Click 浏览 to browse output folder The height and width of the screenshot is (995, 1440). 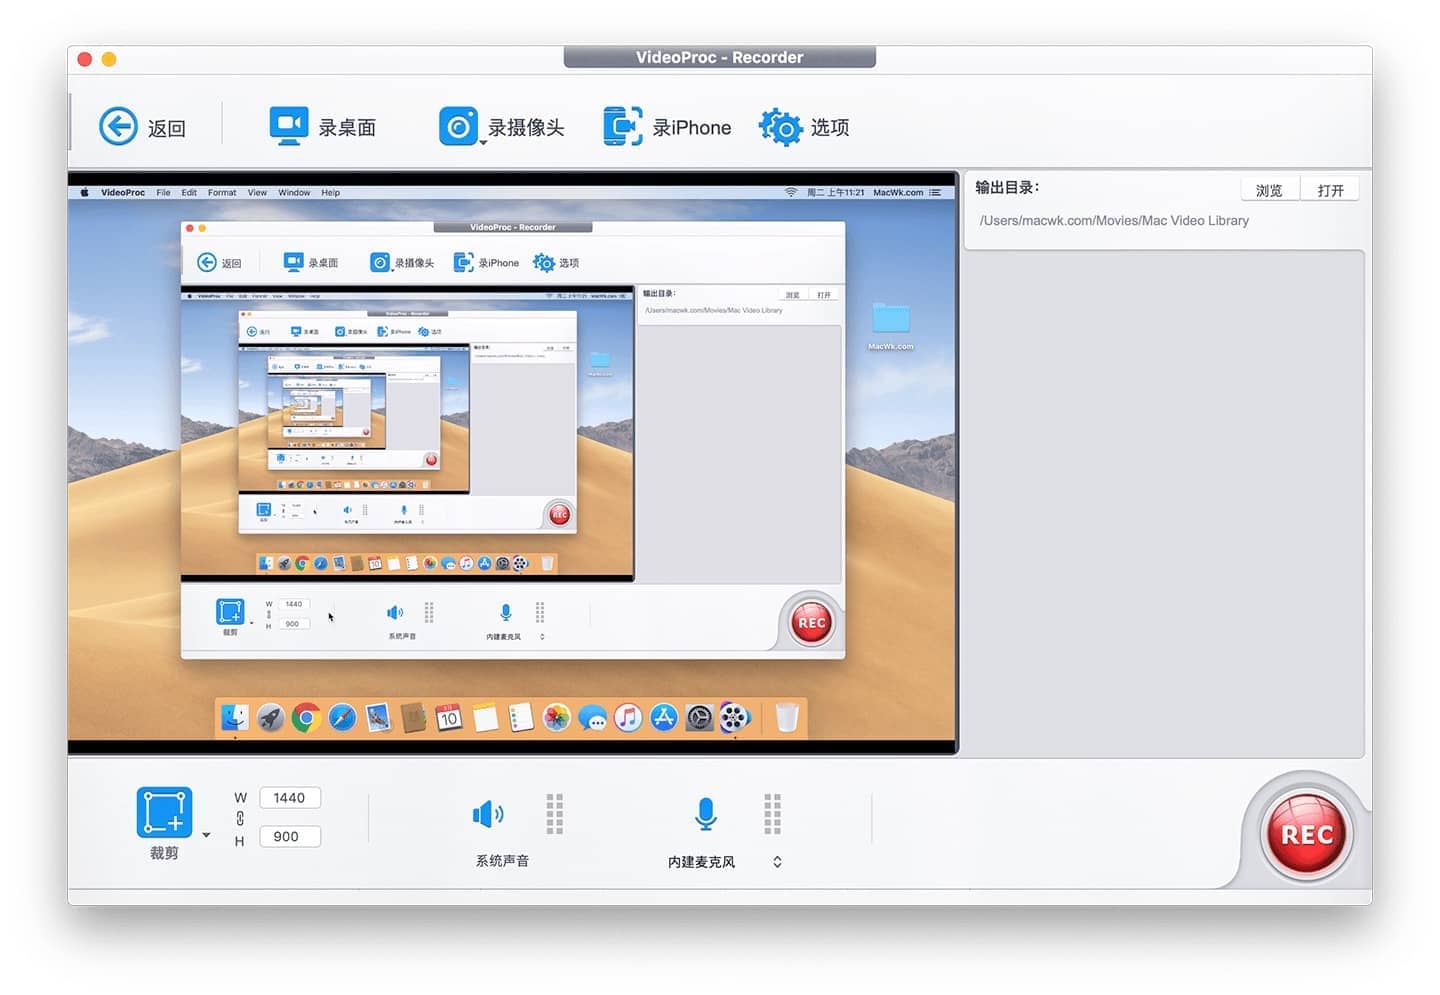tap(1269, 190)
